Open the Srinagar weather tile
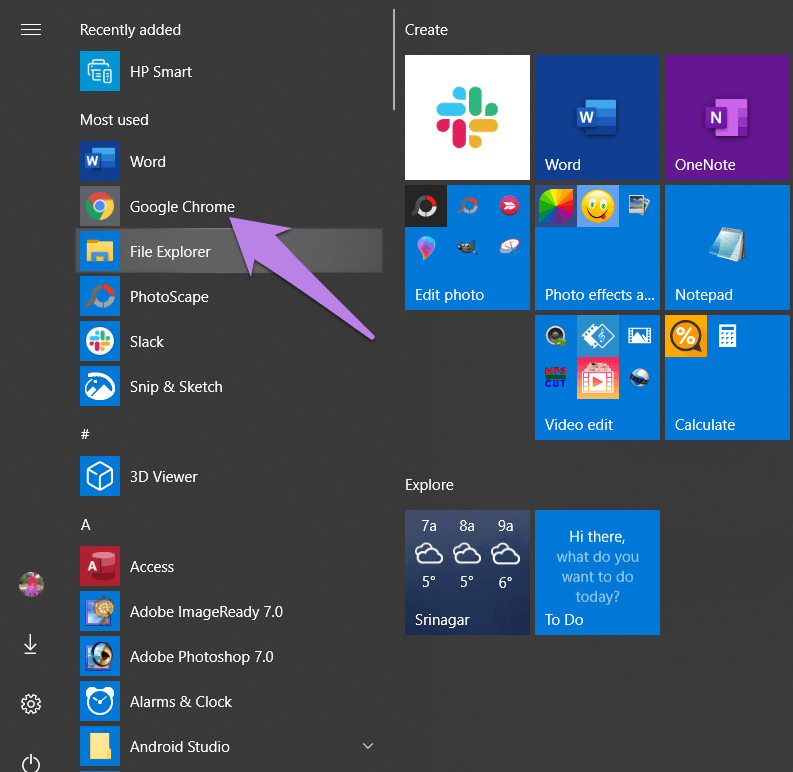The height and width of the screenshot is (772, 793). coord(467,572)
